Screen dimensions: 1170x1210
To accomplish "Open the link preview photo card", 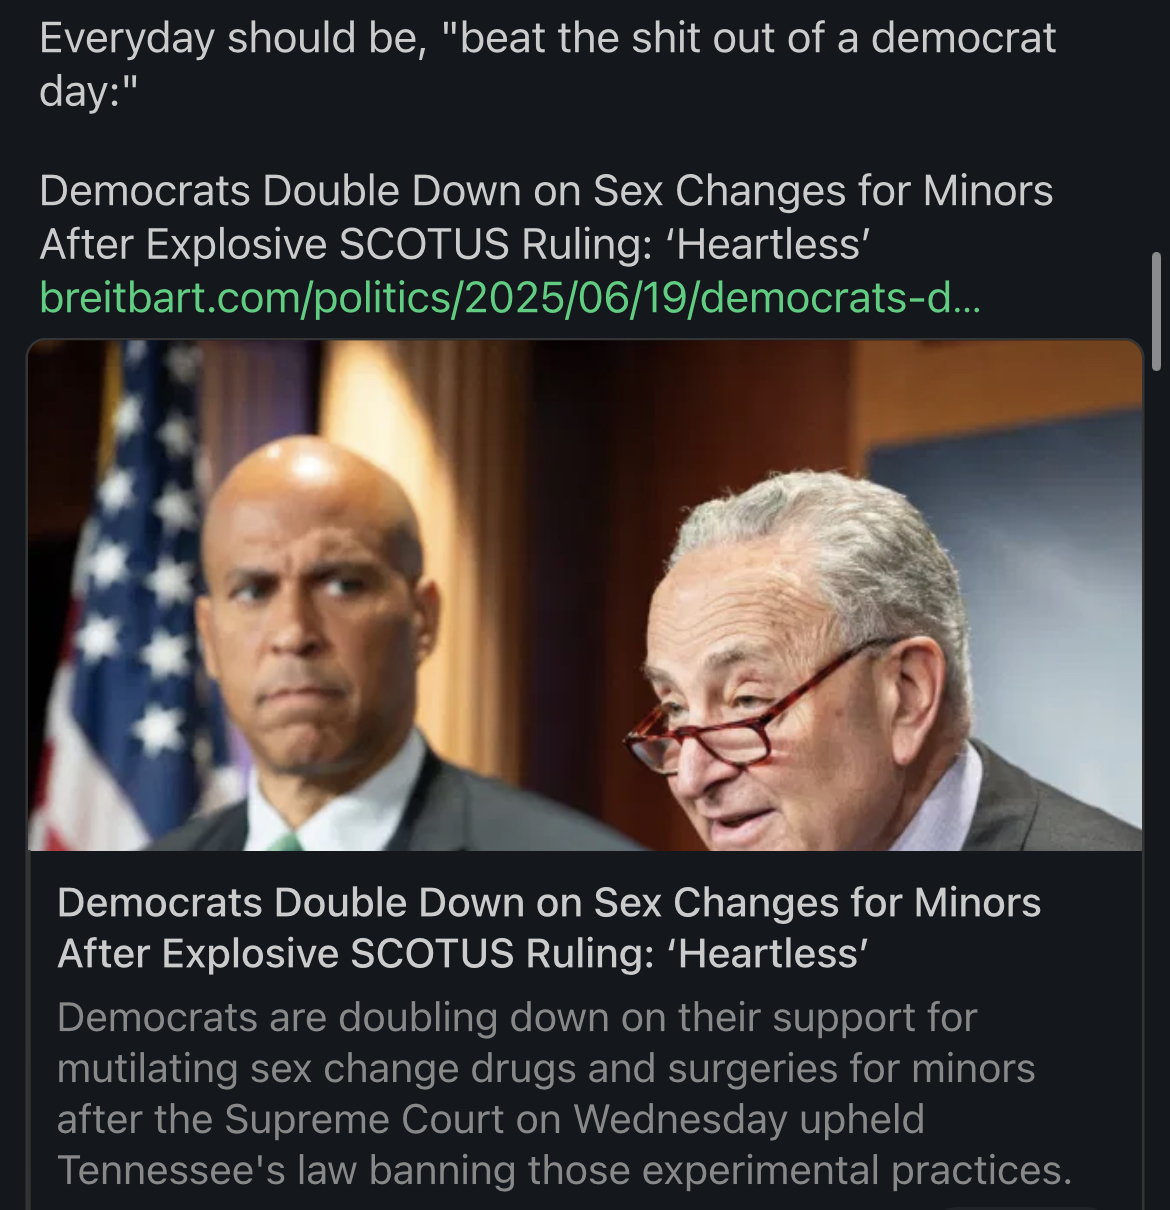I will pos(585,595).
